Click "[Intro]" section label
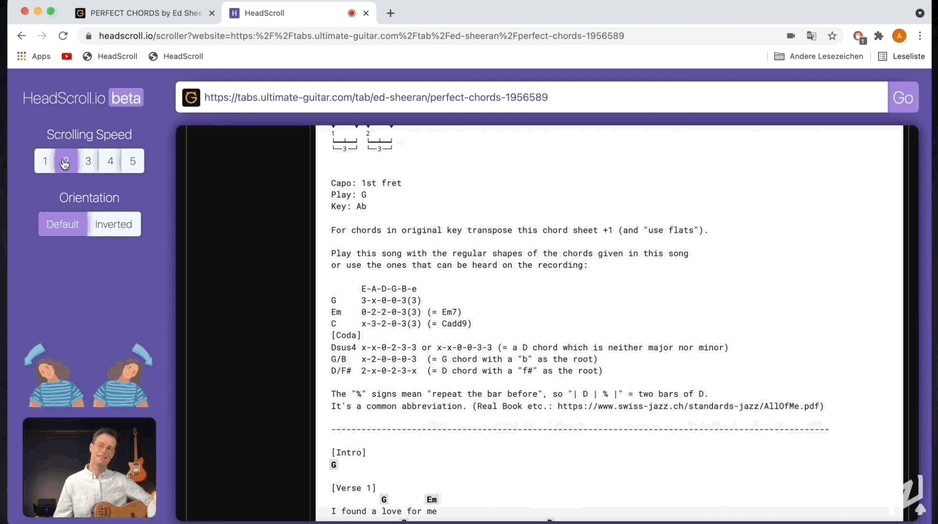The width and height of the screenshot is (938, 524). pyautogui.click(x=348, y=453)
